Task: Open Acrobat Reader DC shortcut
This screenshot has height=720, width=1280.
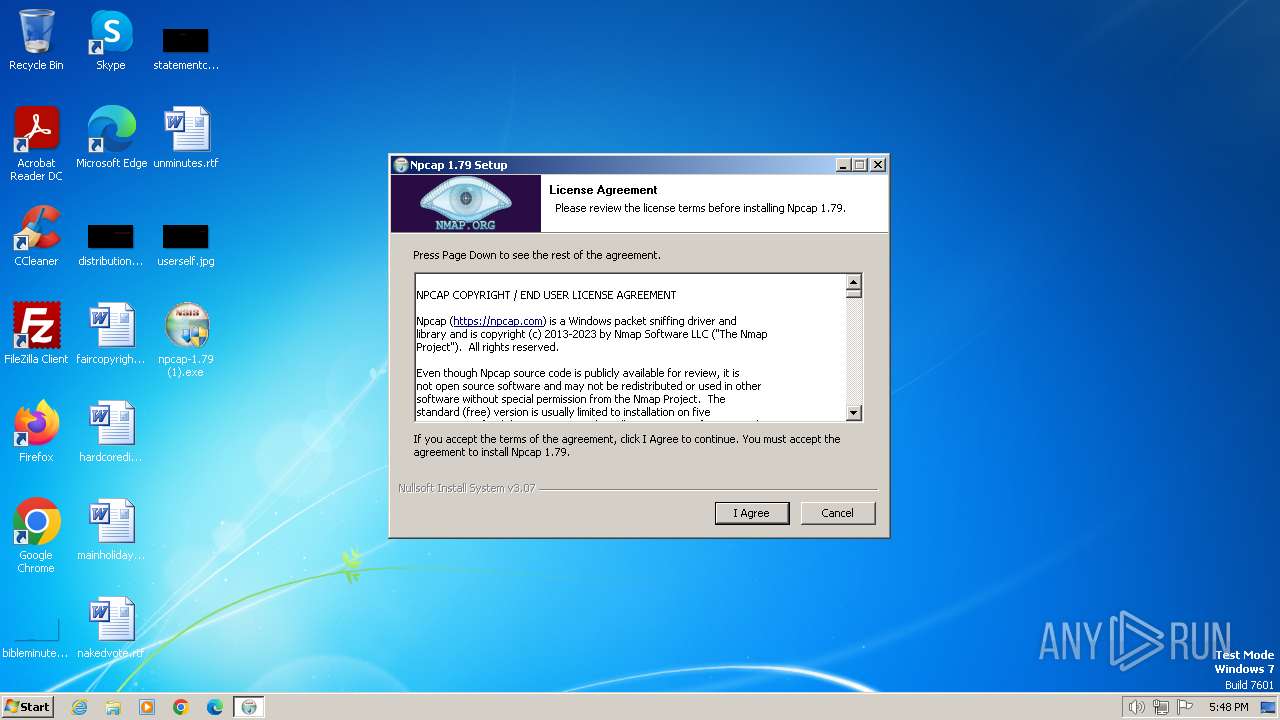Action: coord(36,143)
